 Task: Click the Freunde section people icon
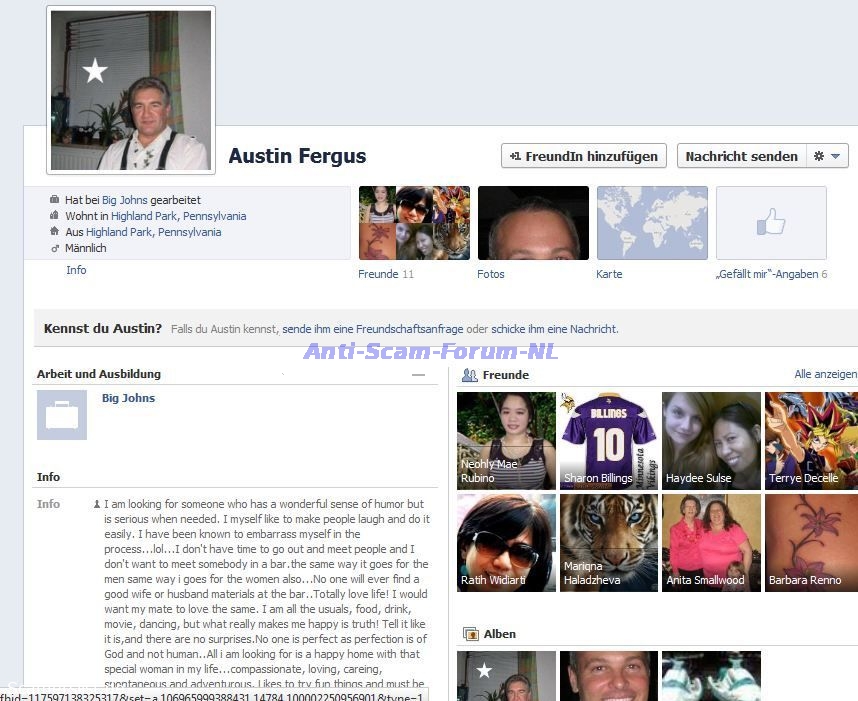[469, 375]
